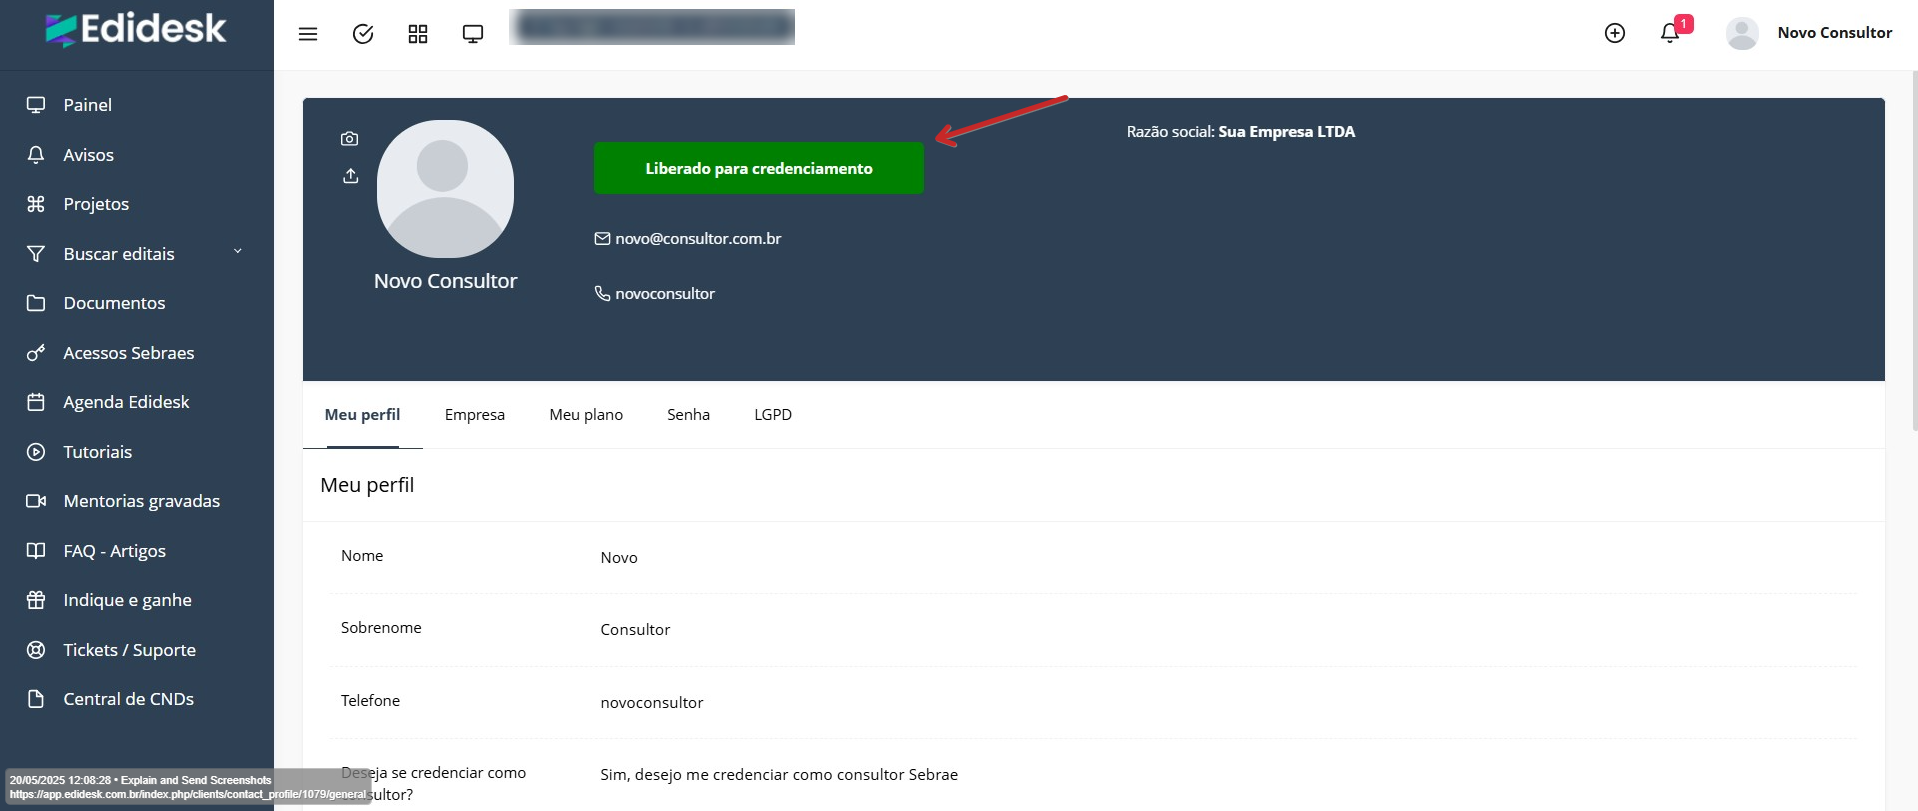1918x811 pixels.
Task: Select the Senha tab
Action: (x=688, y=415)
